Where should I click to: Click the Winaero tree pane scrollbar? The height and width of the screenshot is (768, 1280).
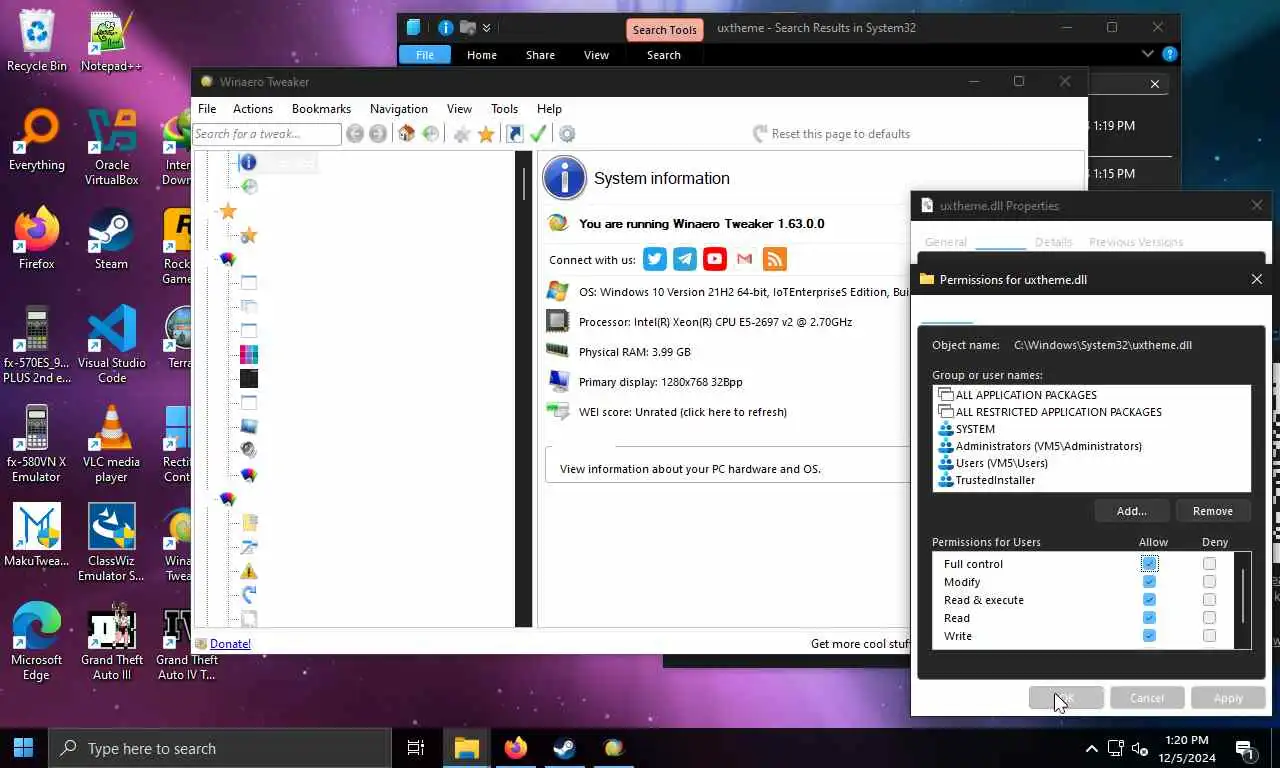pyautogui.click(x=524, y=390)
